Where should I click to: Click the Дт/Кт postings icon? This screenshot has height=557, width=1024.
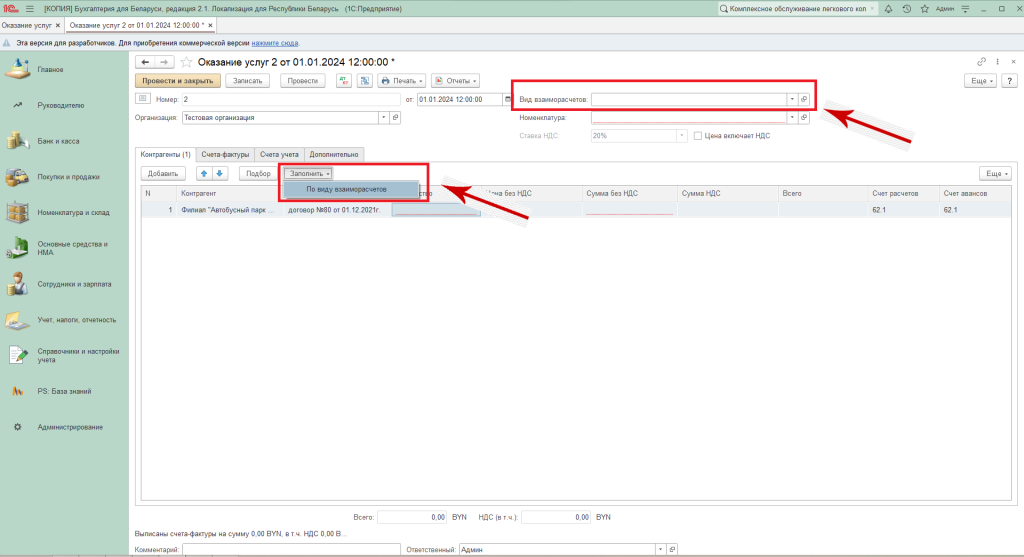tap(344, 81)
